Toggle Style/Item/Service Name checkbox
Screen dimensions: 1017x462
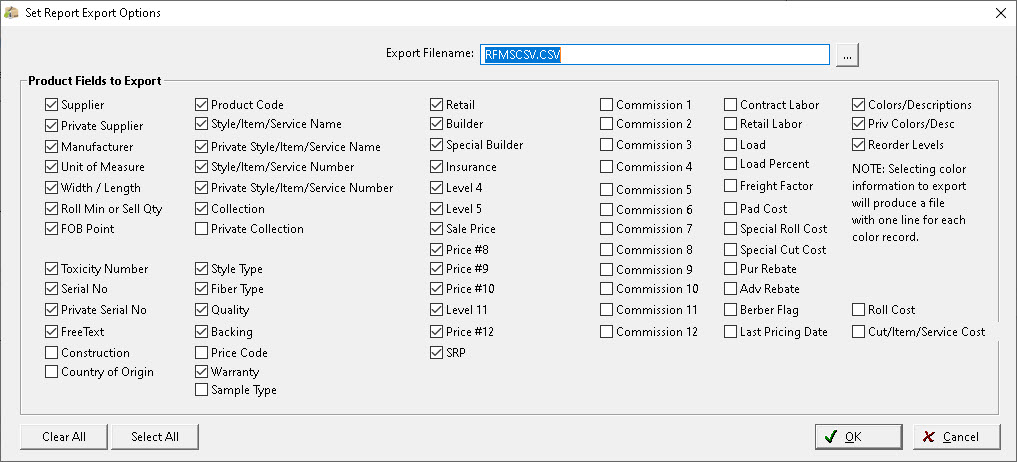pyautogui.click(x=202, y=123)
